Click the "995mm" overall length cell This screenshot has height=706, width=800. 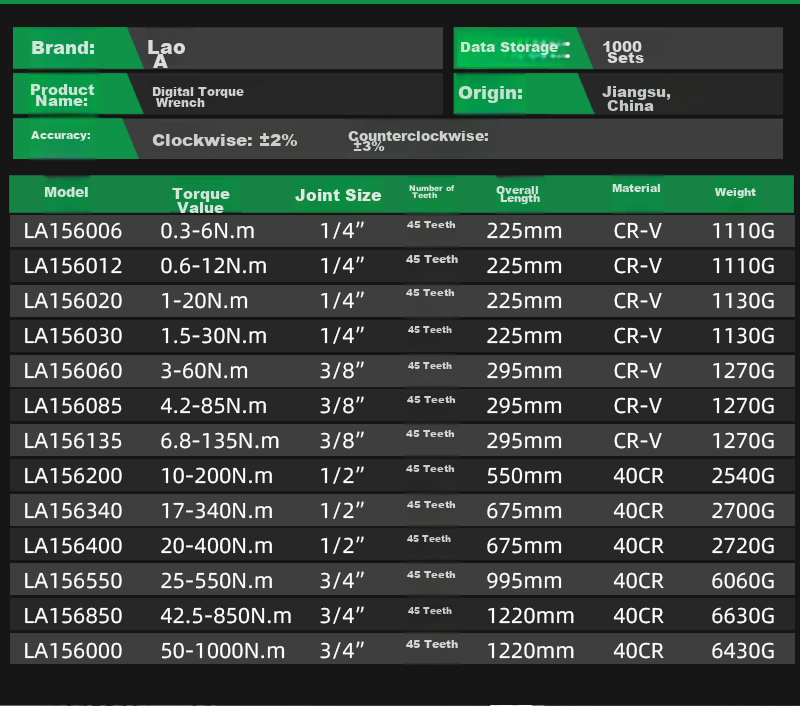tap(524, 581)
